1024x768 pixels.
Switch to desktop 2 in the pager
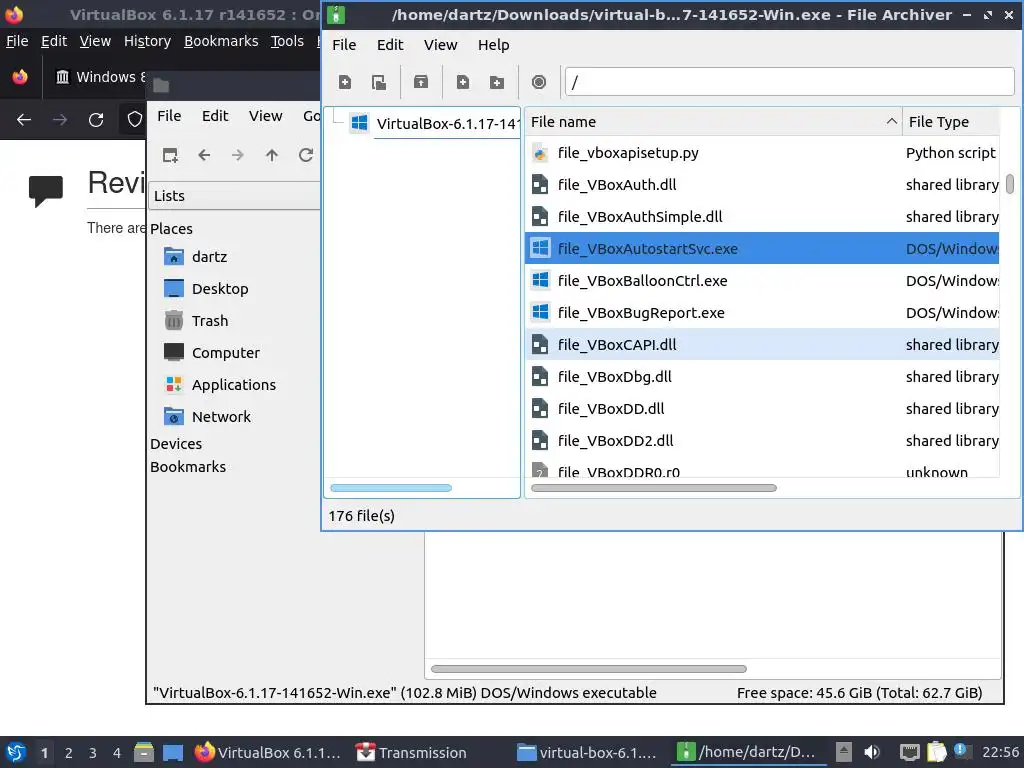(x=69, y=753)
